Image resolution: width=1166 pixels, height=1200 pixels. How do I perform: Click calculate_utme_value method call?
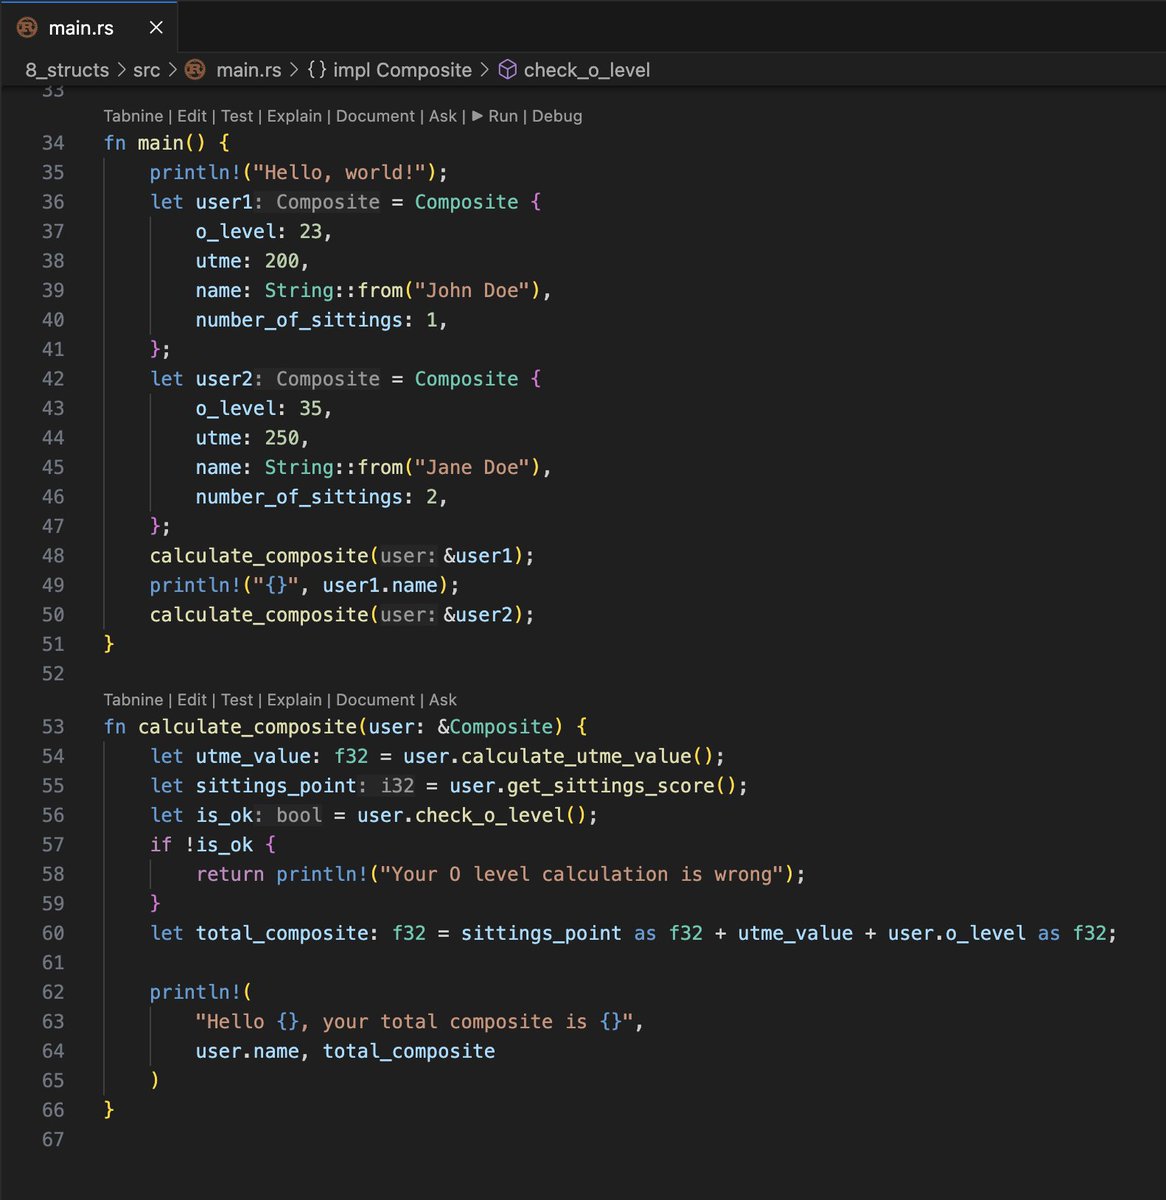(x=576, y=756)
